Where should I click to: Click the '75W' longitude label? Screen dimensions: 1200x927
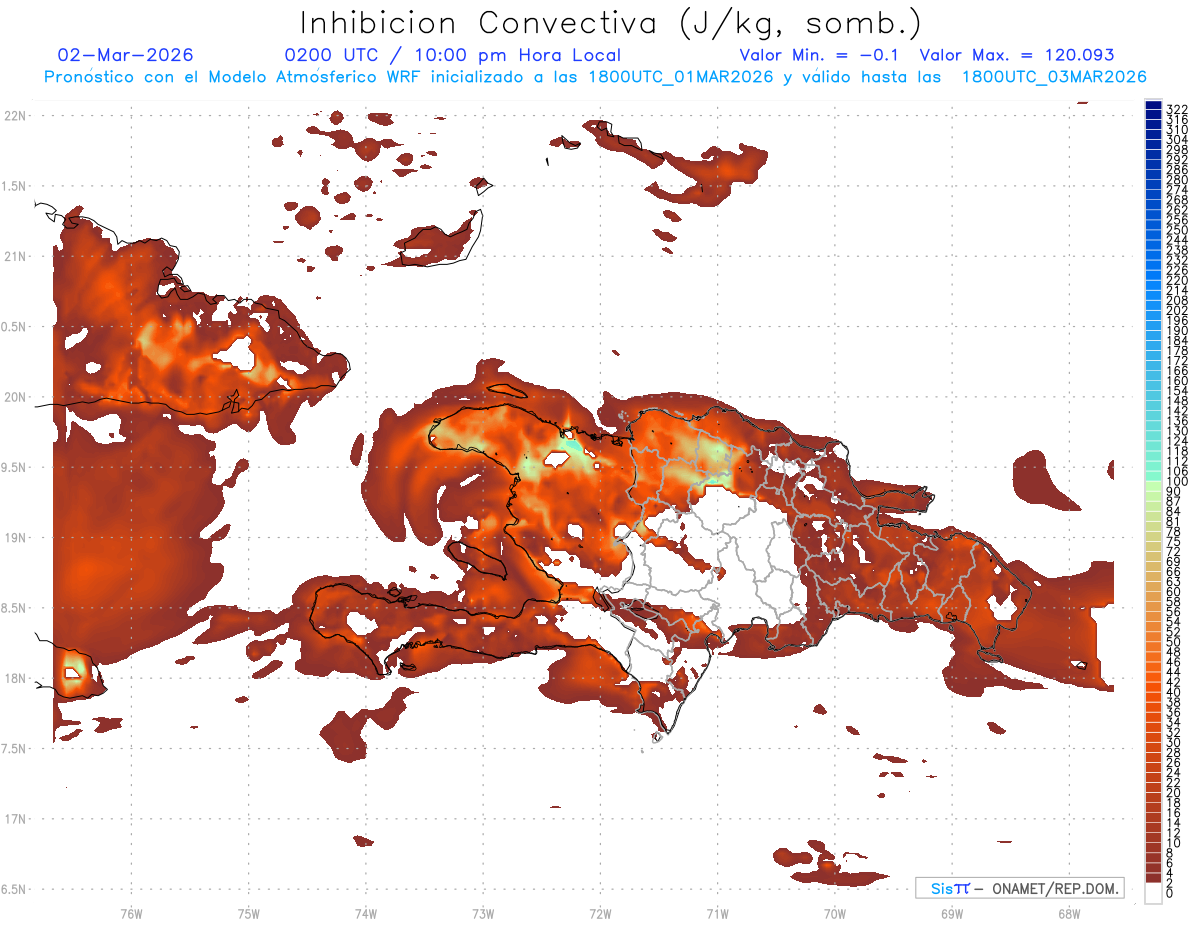[249, 913]
